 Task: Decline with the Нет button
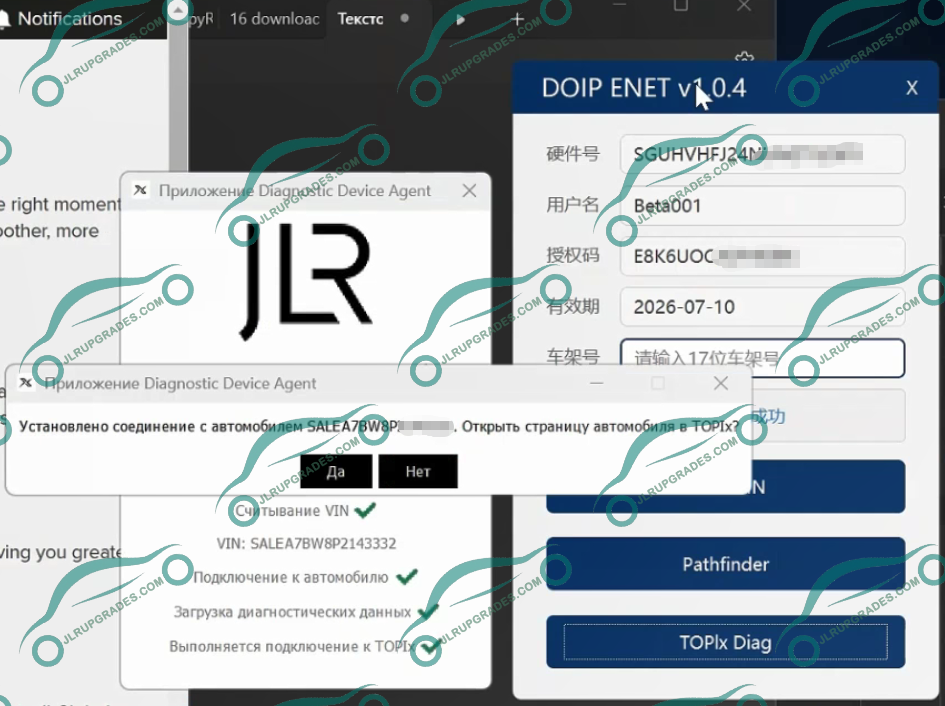coord(418,471)
